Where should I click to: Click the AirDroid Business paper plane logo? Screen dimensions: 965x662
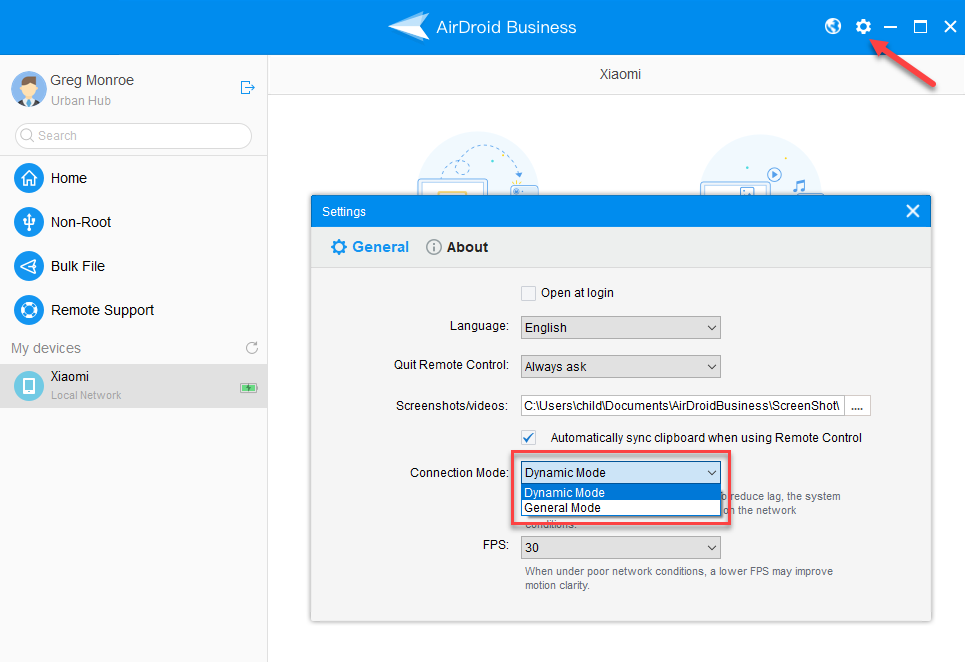pos(409,26)
